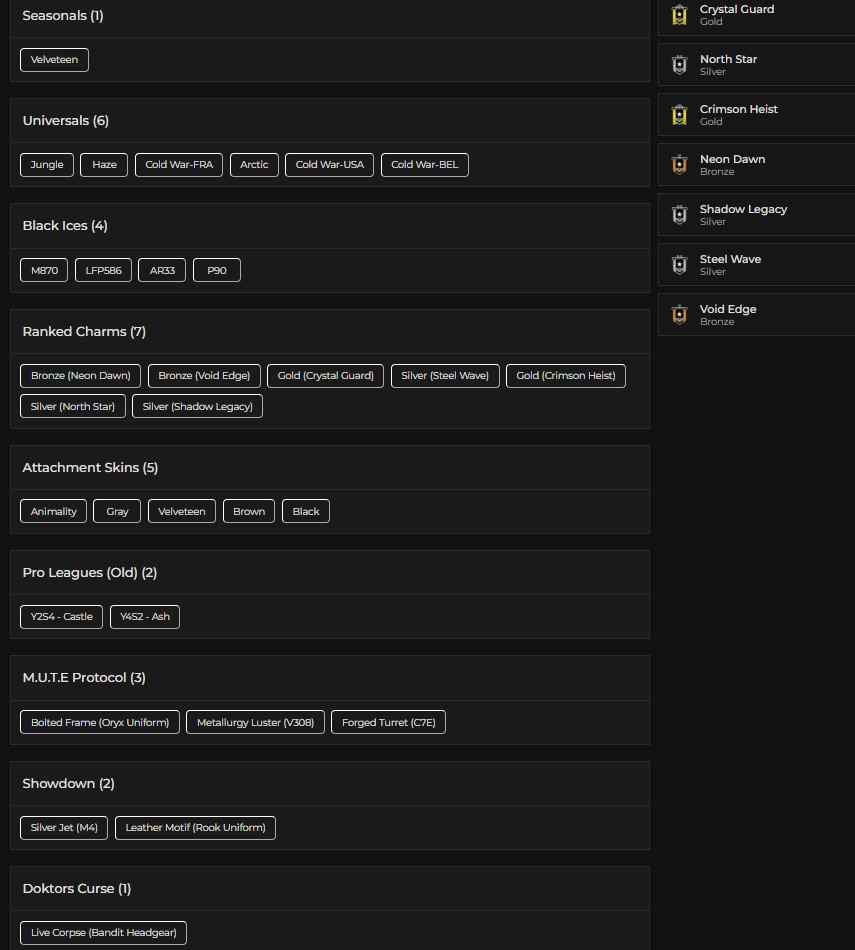This screenshot has height=950, width=855.
Task: Click the Crimson Heist gold shield icon
Action: (680, 114)
